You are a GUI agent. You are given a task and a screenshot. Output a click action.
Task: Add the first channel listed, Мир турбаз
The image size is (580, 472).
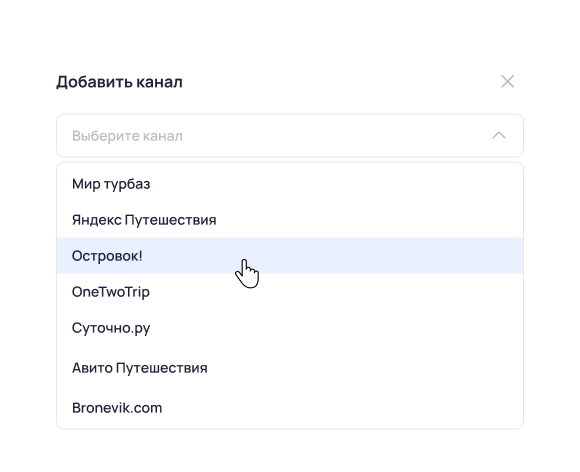290,184
